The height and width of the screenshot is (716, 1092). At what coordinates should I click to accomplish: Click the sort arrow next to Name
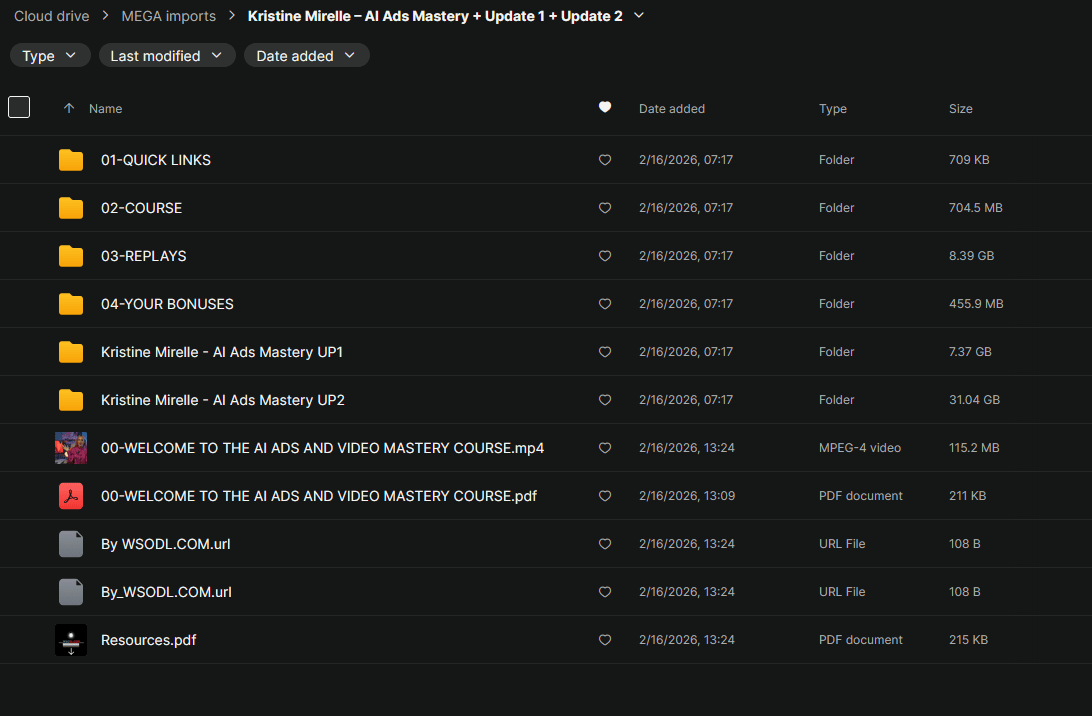[69, 108]
